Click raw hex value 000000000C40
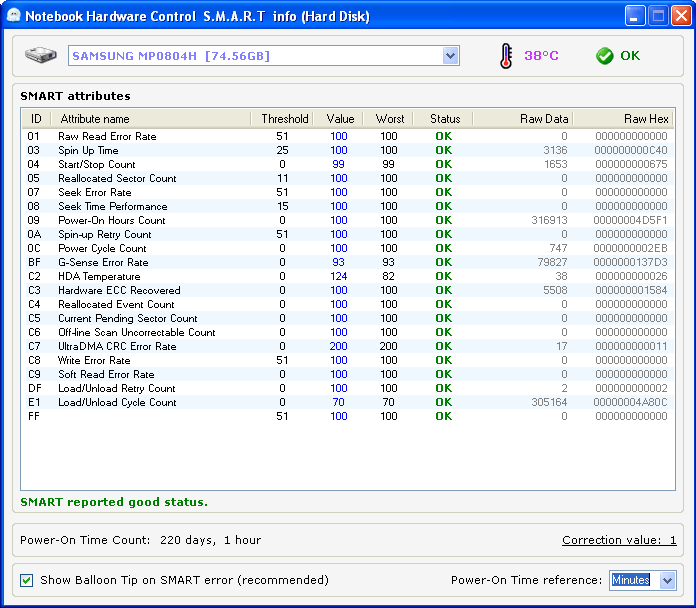 (631, 150)
